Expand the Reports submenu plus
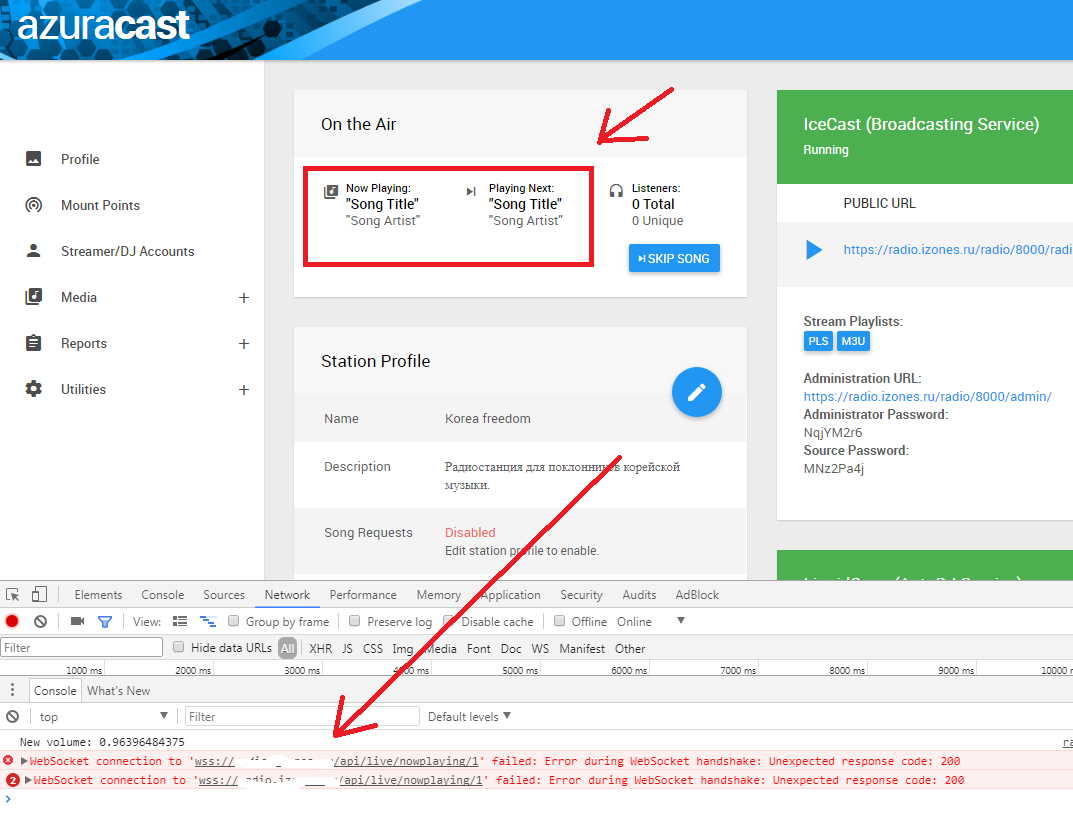The image size is (1073, 826). [244, 344]
